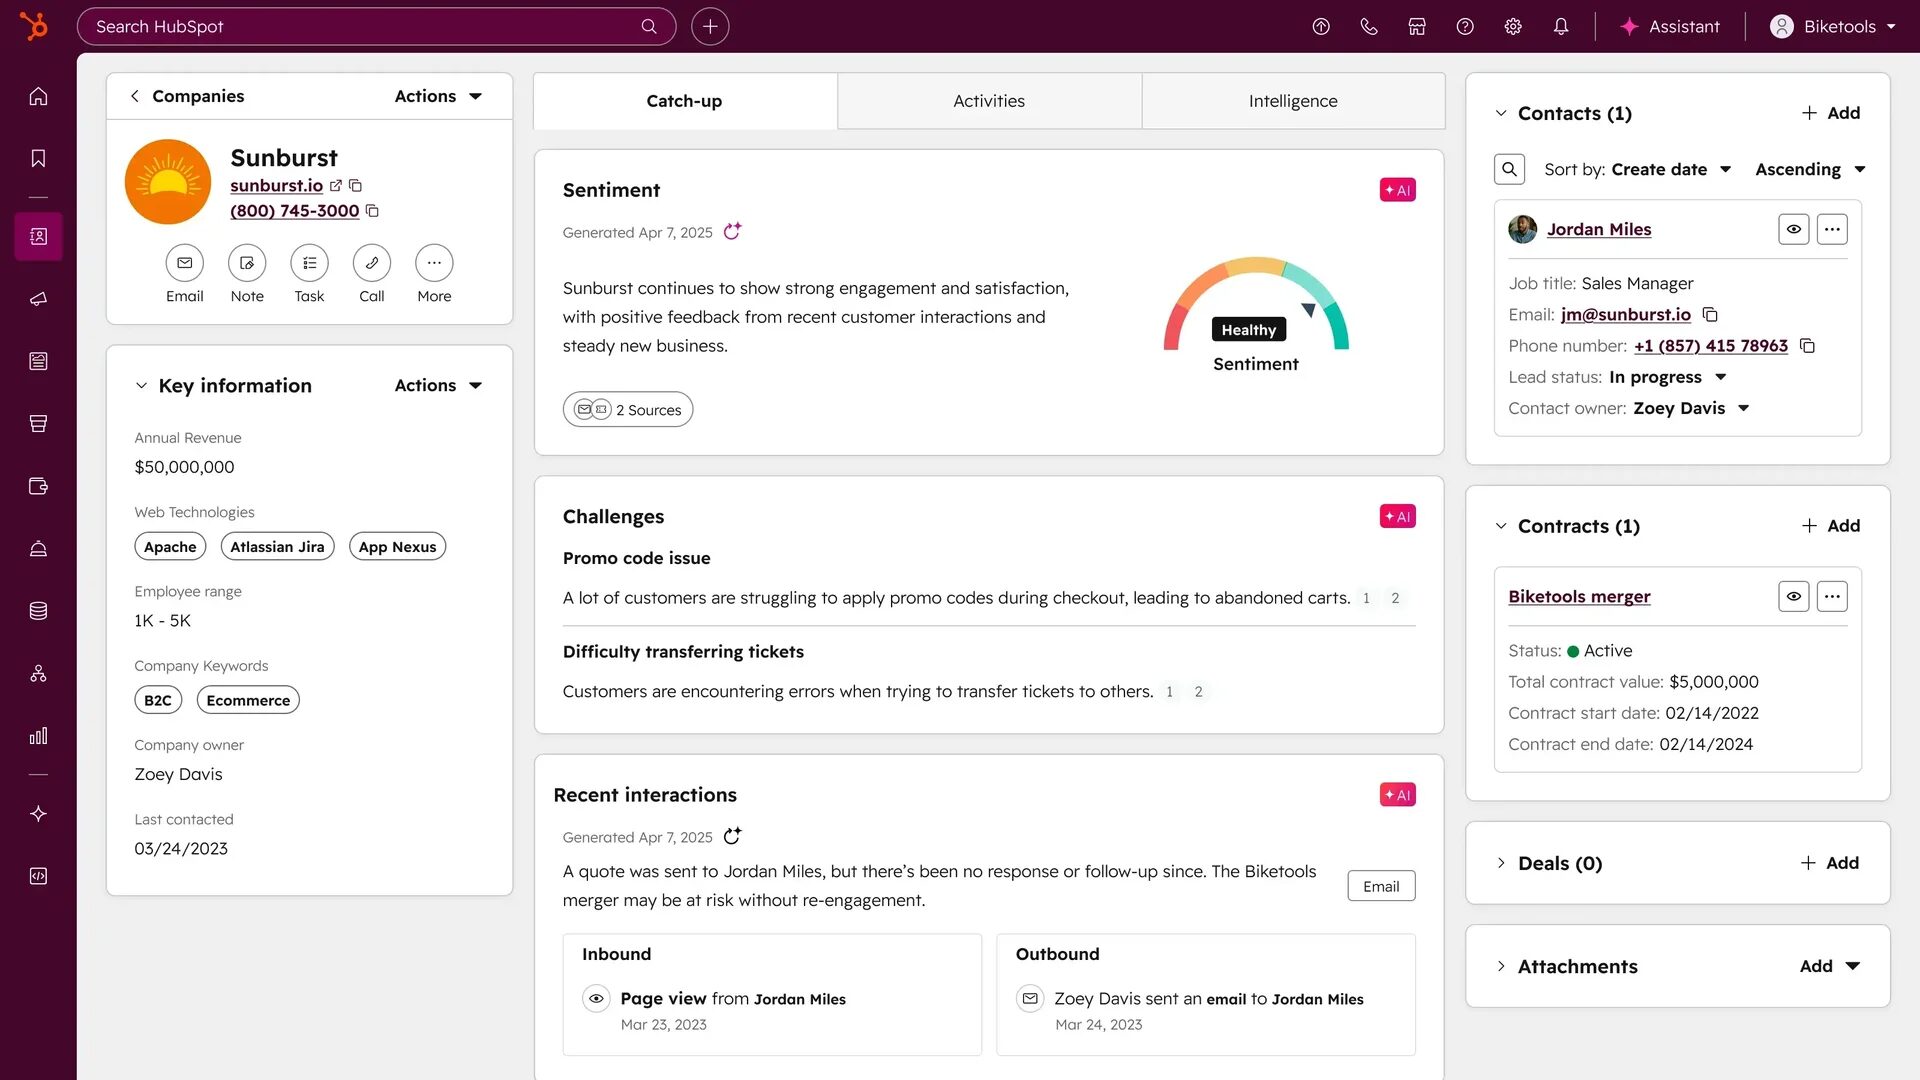Open the bar-chart reporting icon in sidebar
The height and width of the screenshot is (1080, 1920).
click(38, 737)
